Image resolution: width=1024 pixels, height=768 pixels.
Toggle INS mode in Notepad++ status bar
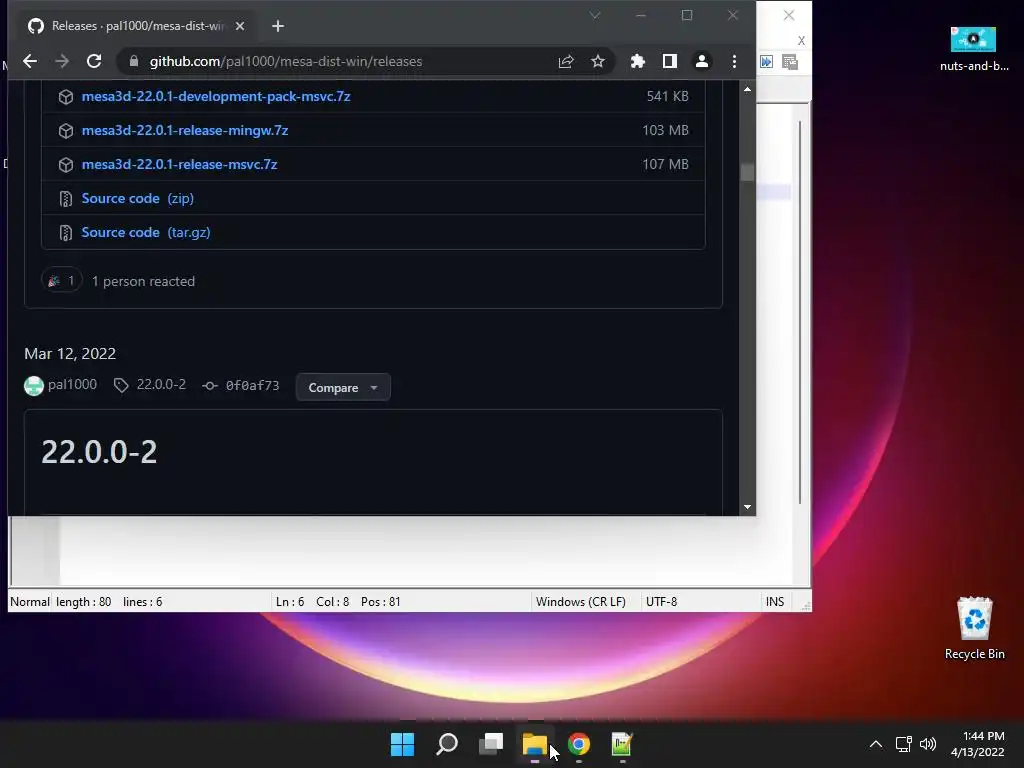click(x=775, y=601)
